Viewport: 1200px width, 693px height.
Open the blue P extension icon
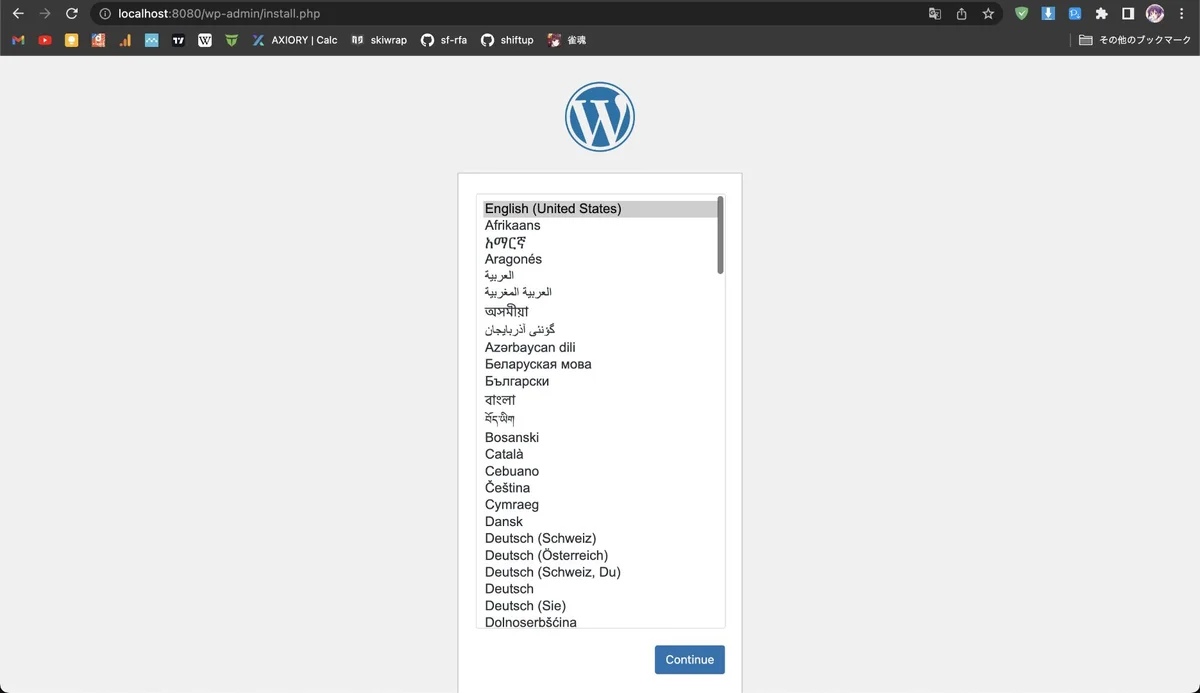click(1075, 14)
